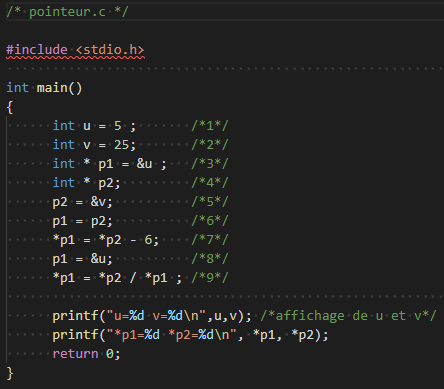Image resolution: width=444 pixels, height=389 pixels.
Task: Click the /*9*/ comment
Action: click(210, 278)
